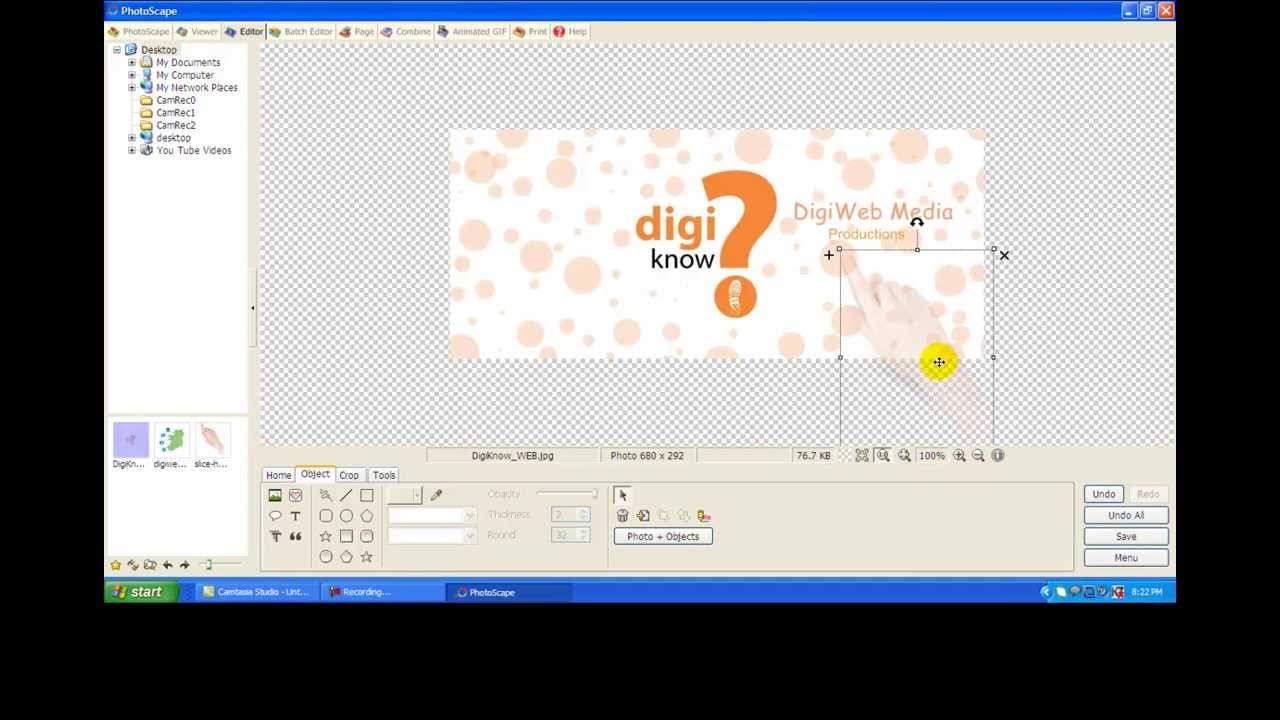The height and width of the screenshot is (720, 1280).
Task: Open the Combine tab
Action: [405, 31]
